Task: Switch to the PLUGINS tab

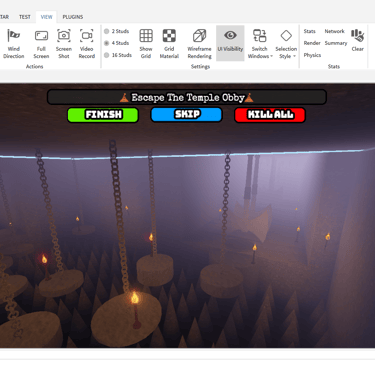Action: (73, 17)
